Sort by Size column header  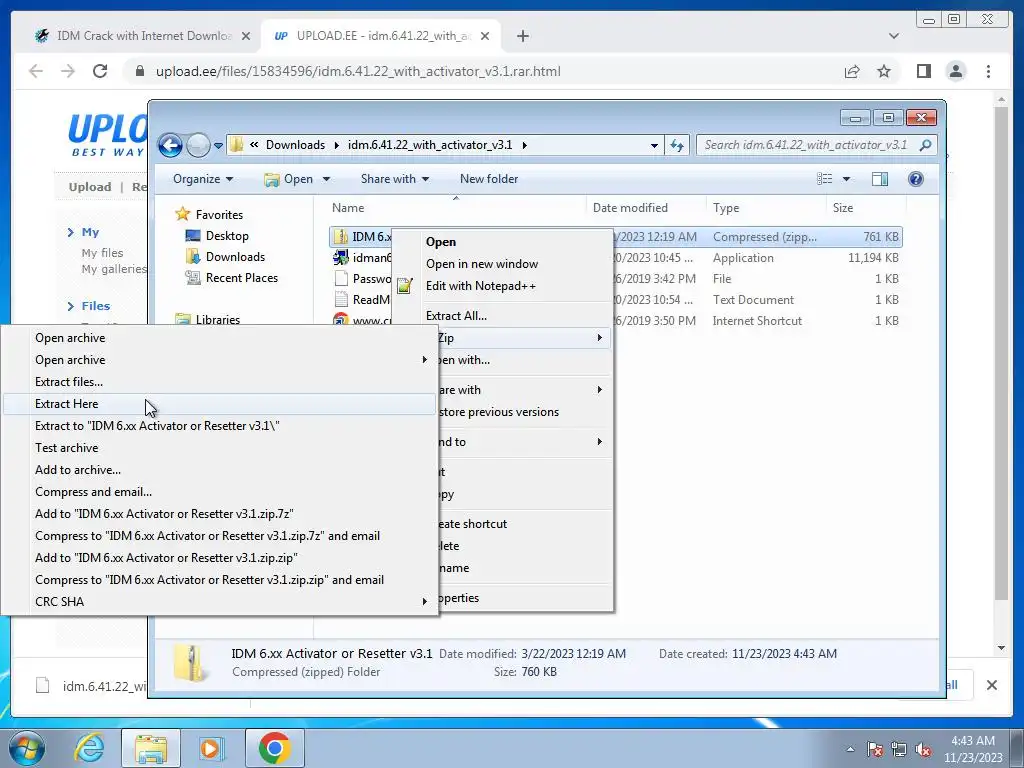click(842, 208)
